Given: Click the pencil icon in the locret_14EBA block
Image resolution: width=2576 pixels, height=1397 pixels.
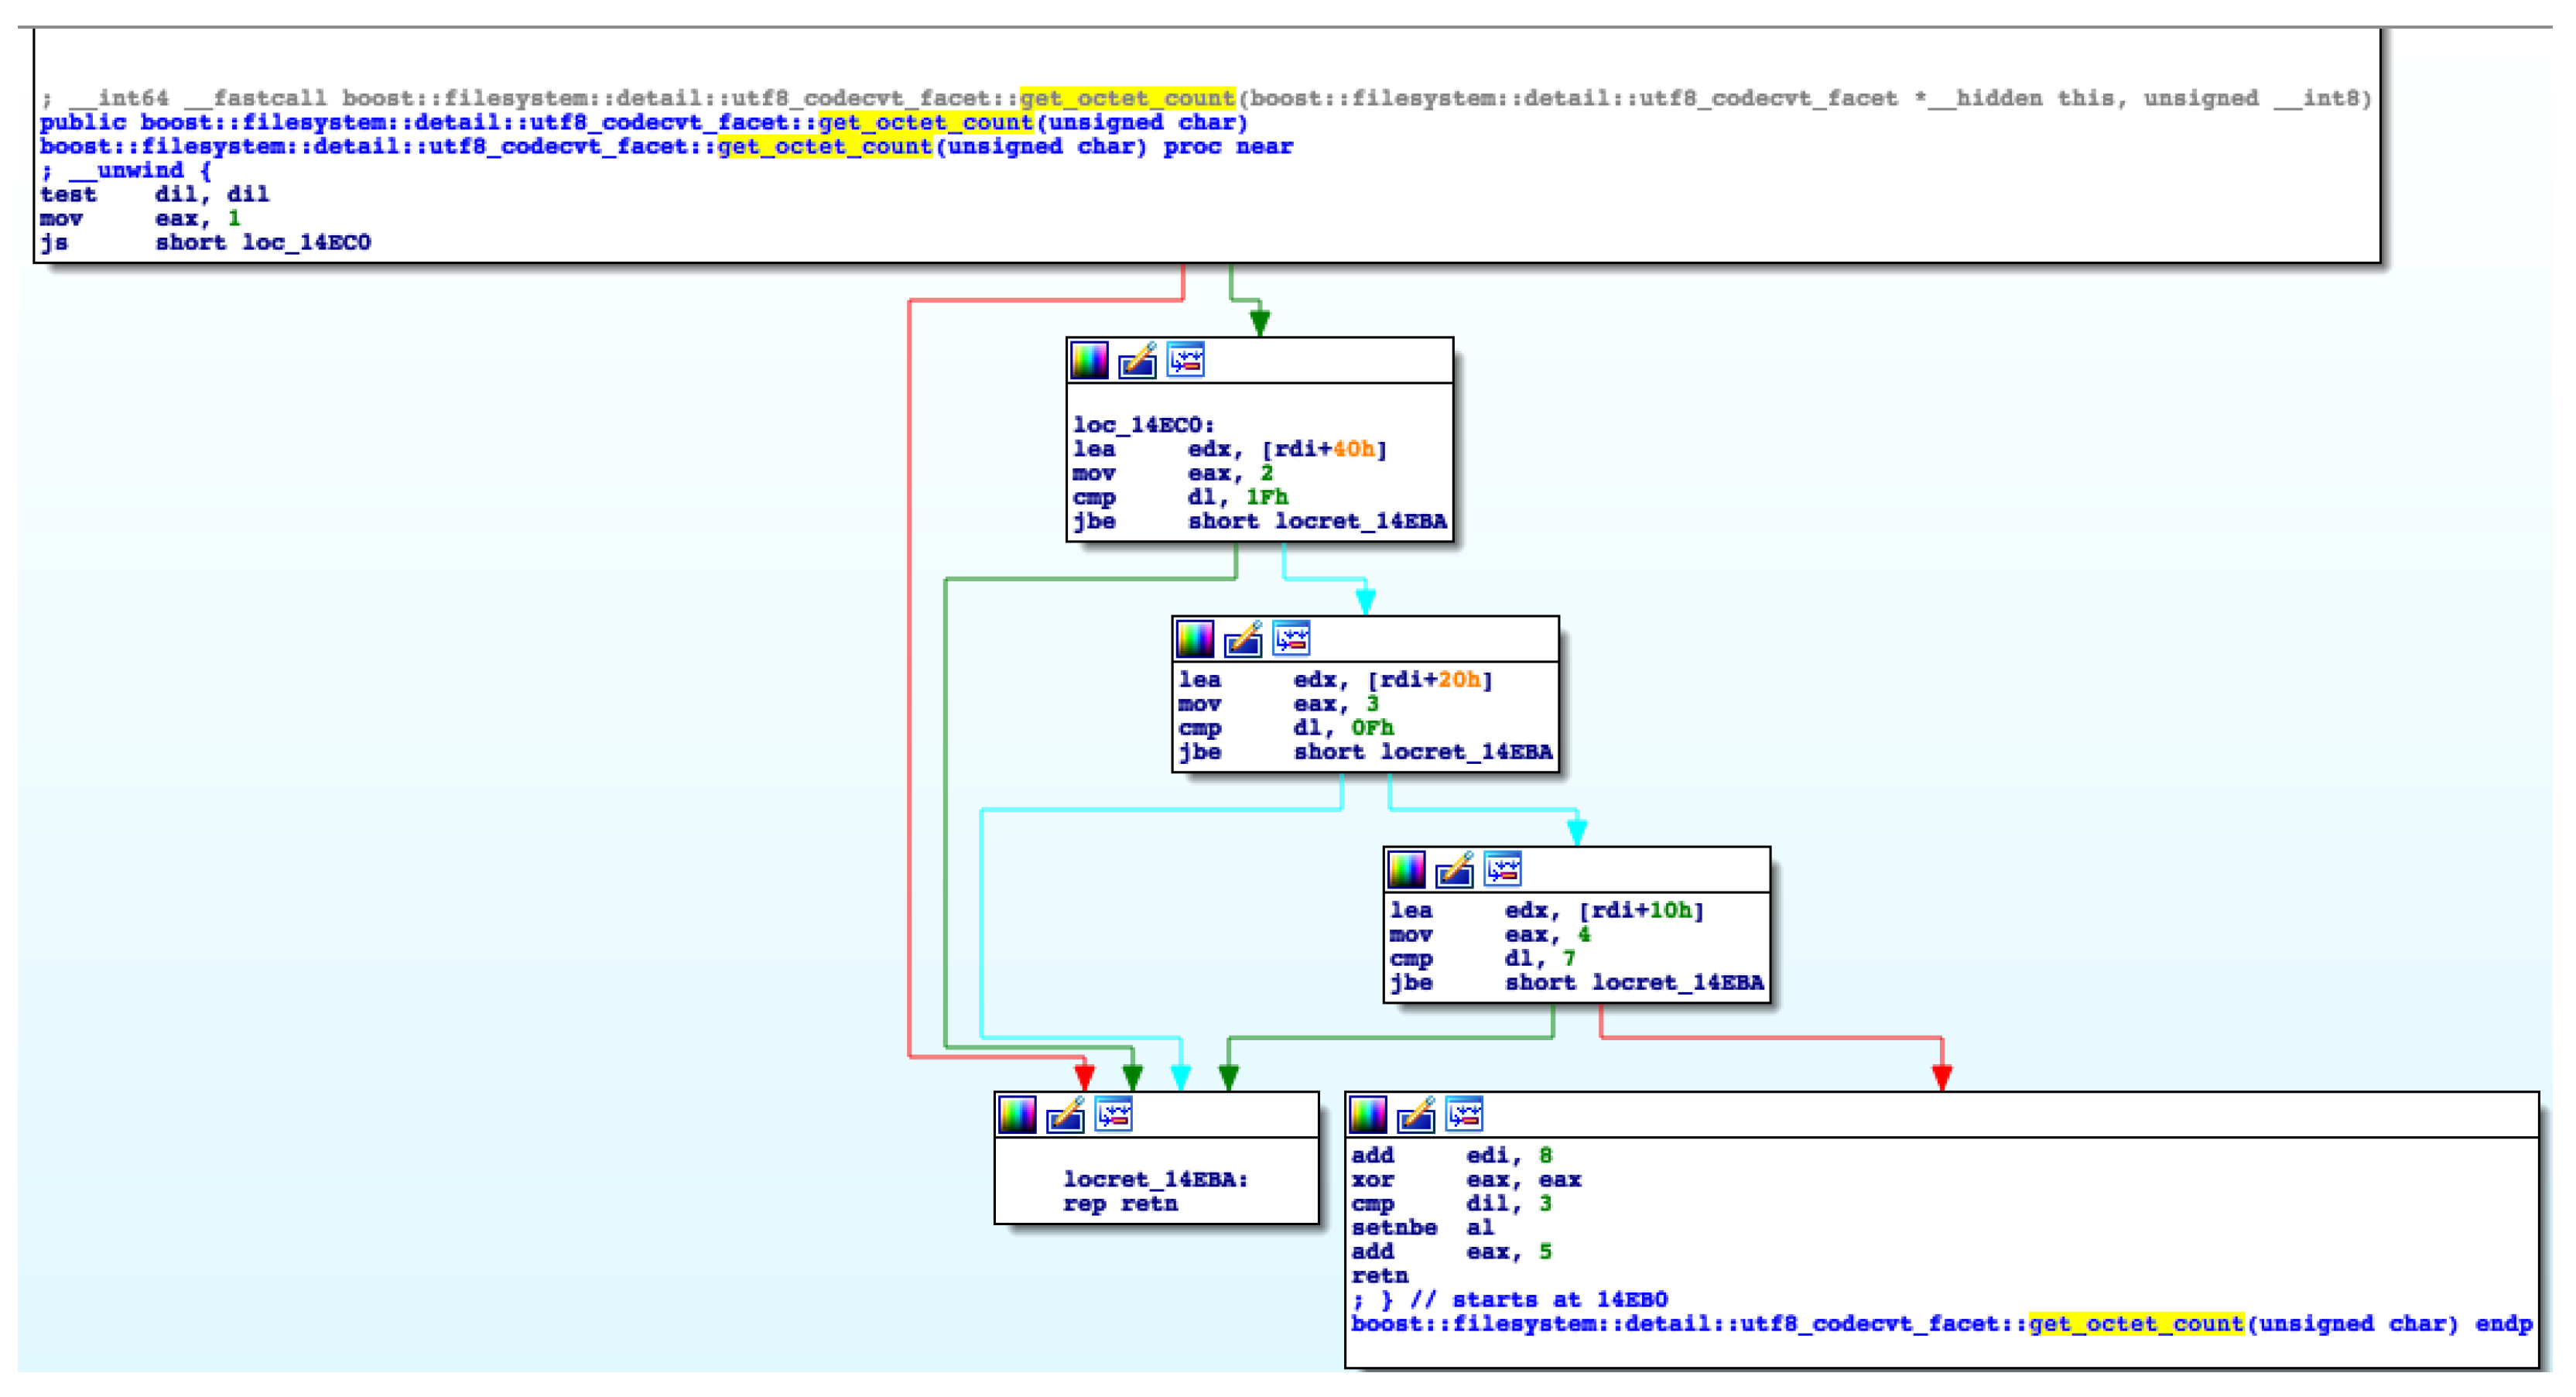Looking at the screenshot, I should (x=1065, y=1115).
